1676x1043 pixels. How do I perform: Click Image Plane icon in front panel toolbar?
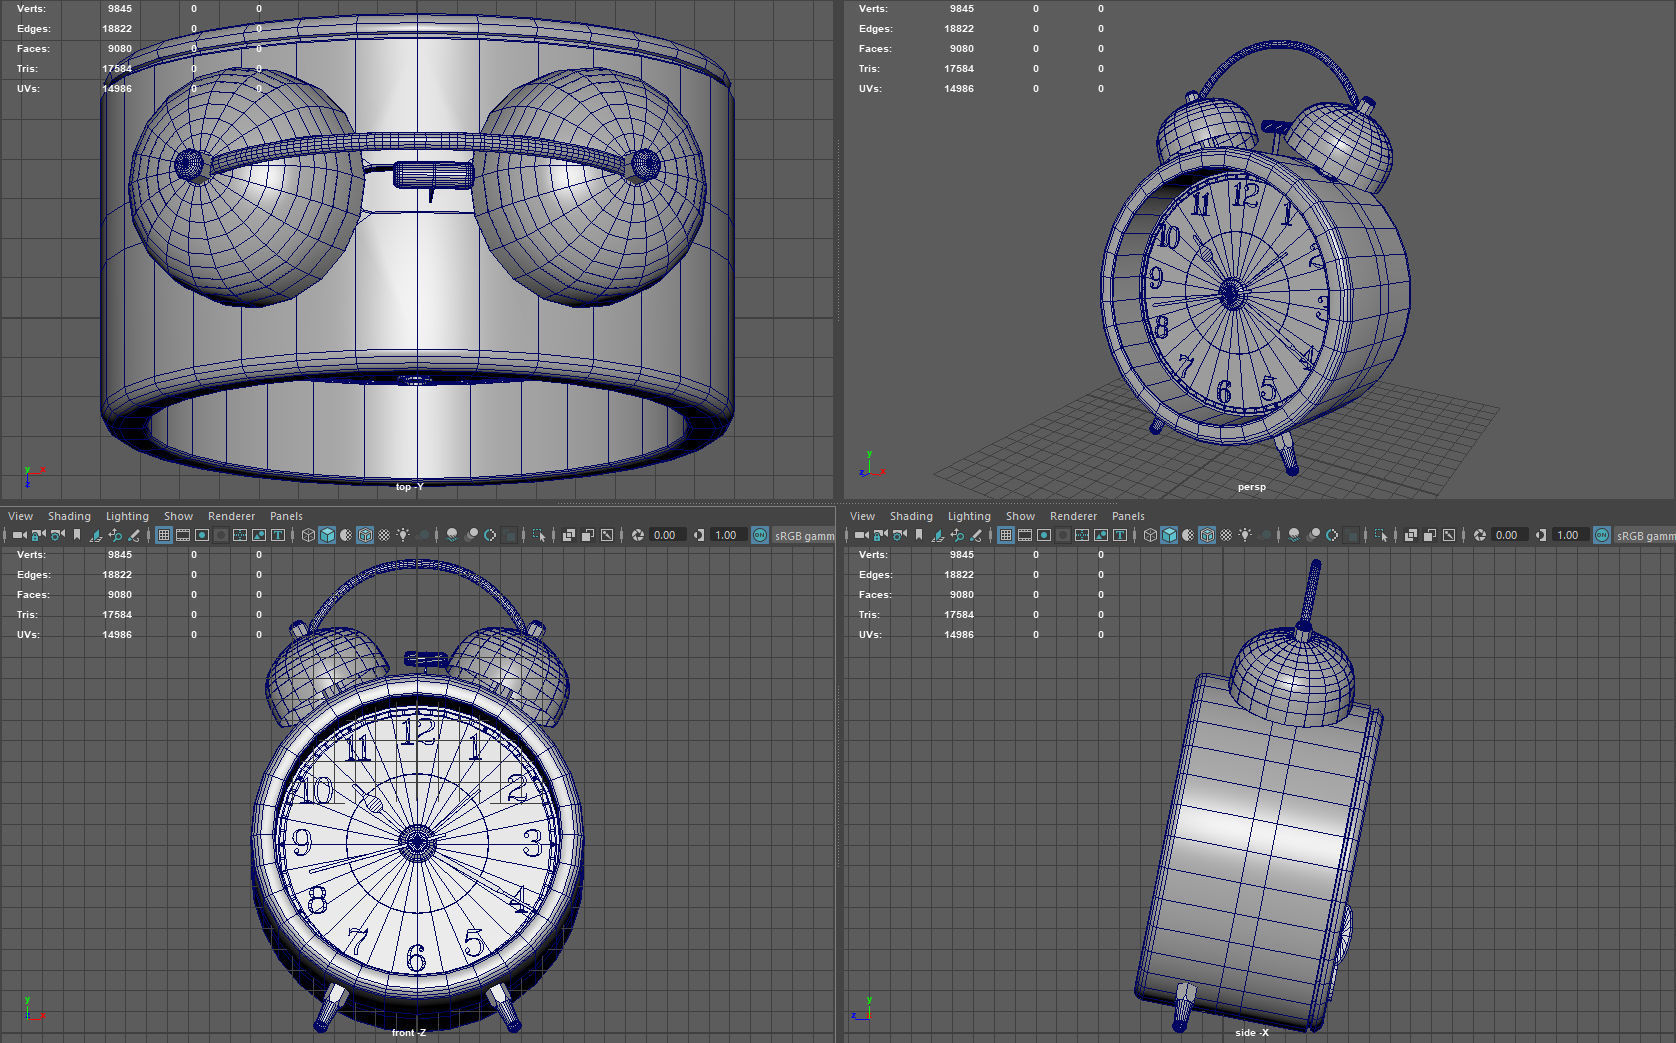[x=95, y=535]
